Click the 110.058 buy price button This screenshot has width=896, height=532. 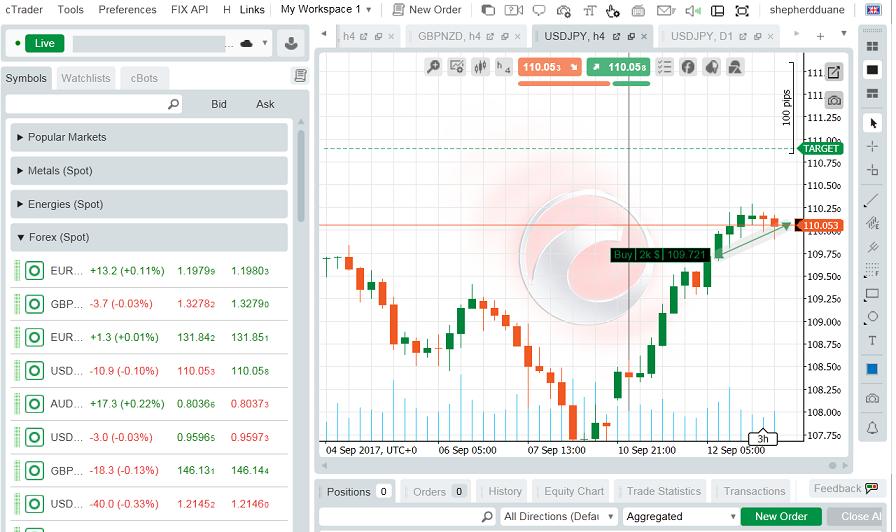[618, 67]
